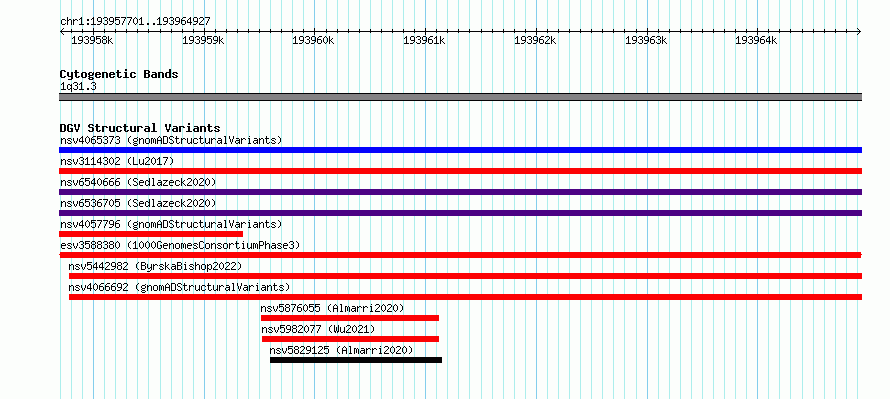This screenshot has width=890, height=399.
Task: Select the blue nsv4065373 variant bar
Action: 460,150
